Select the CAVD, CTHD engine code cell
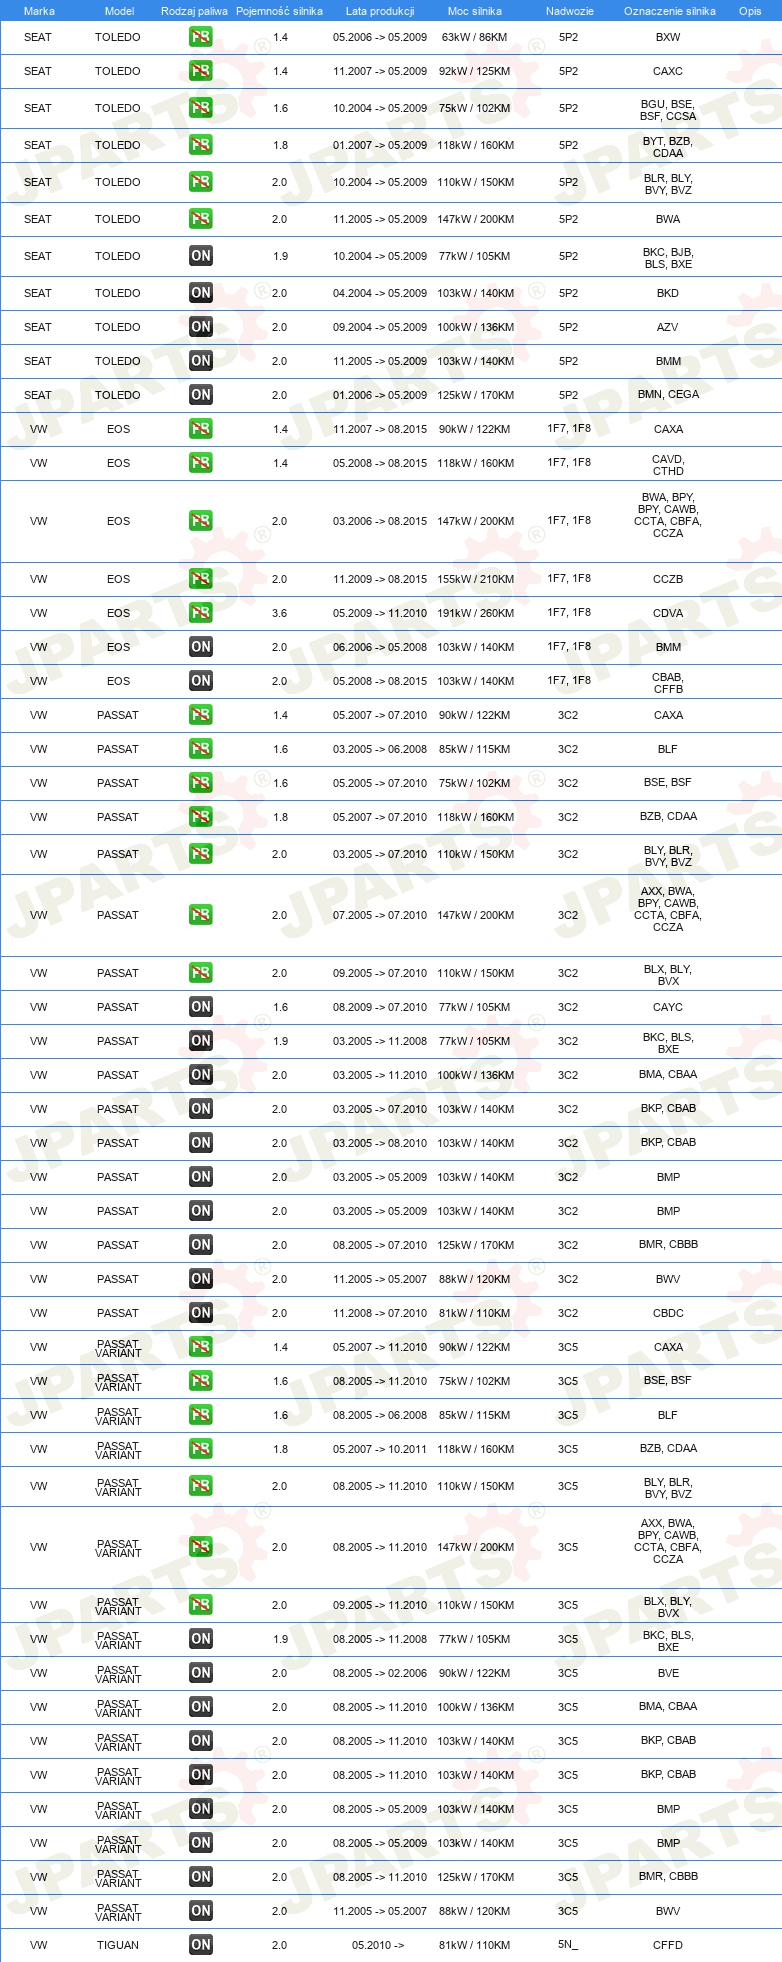 pyautogui.click(x=668, y=465)
